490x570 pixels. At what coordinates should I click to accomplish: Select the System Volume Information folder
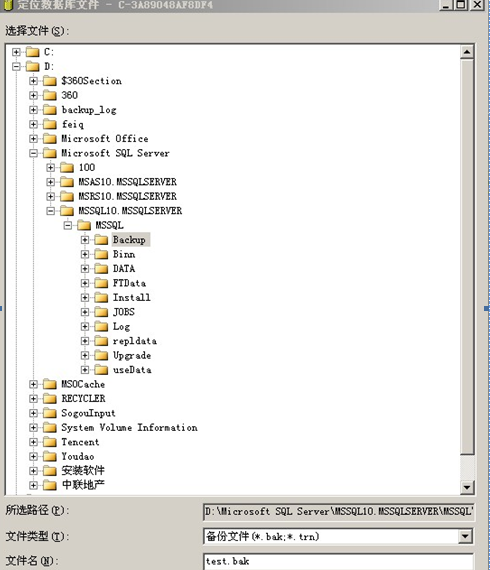click(x=129, y=428)
